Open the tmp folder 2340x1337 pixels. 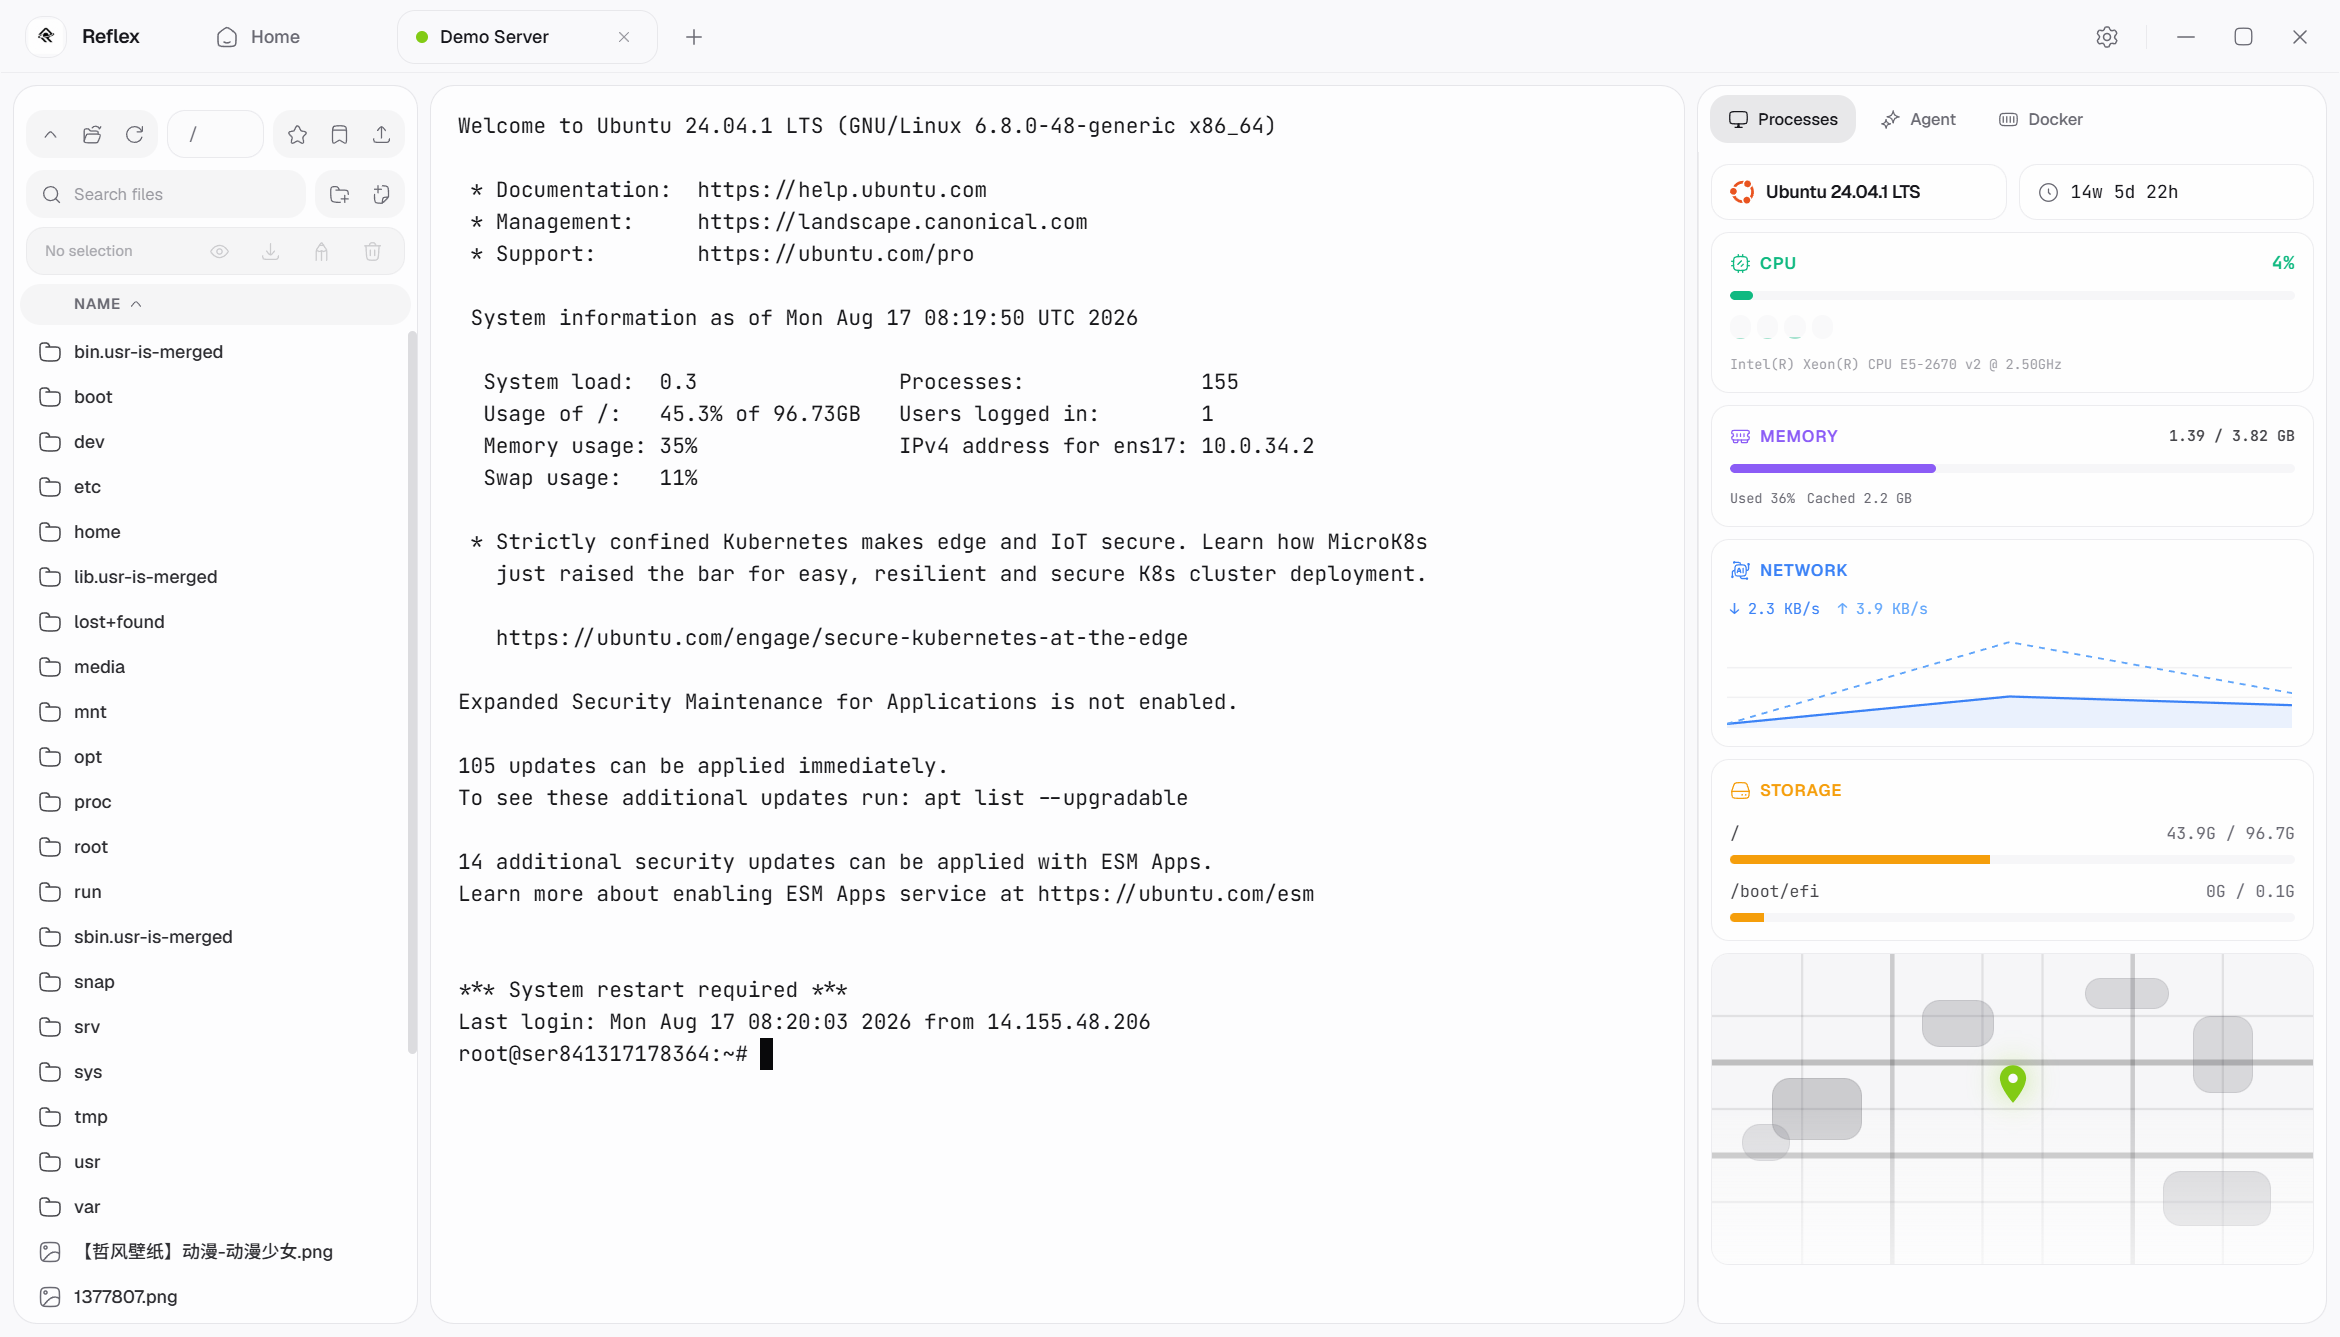[215, 1117]
